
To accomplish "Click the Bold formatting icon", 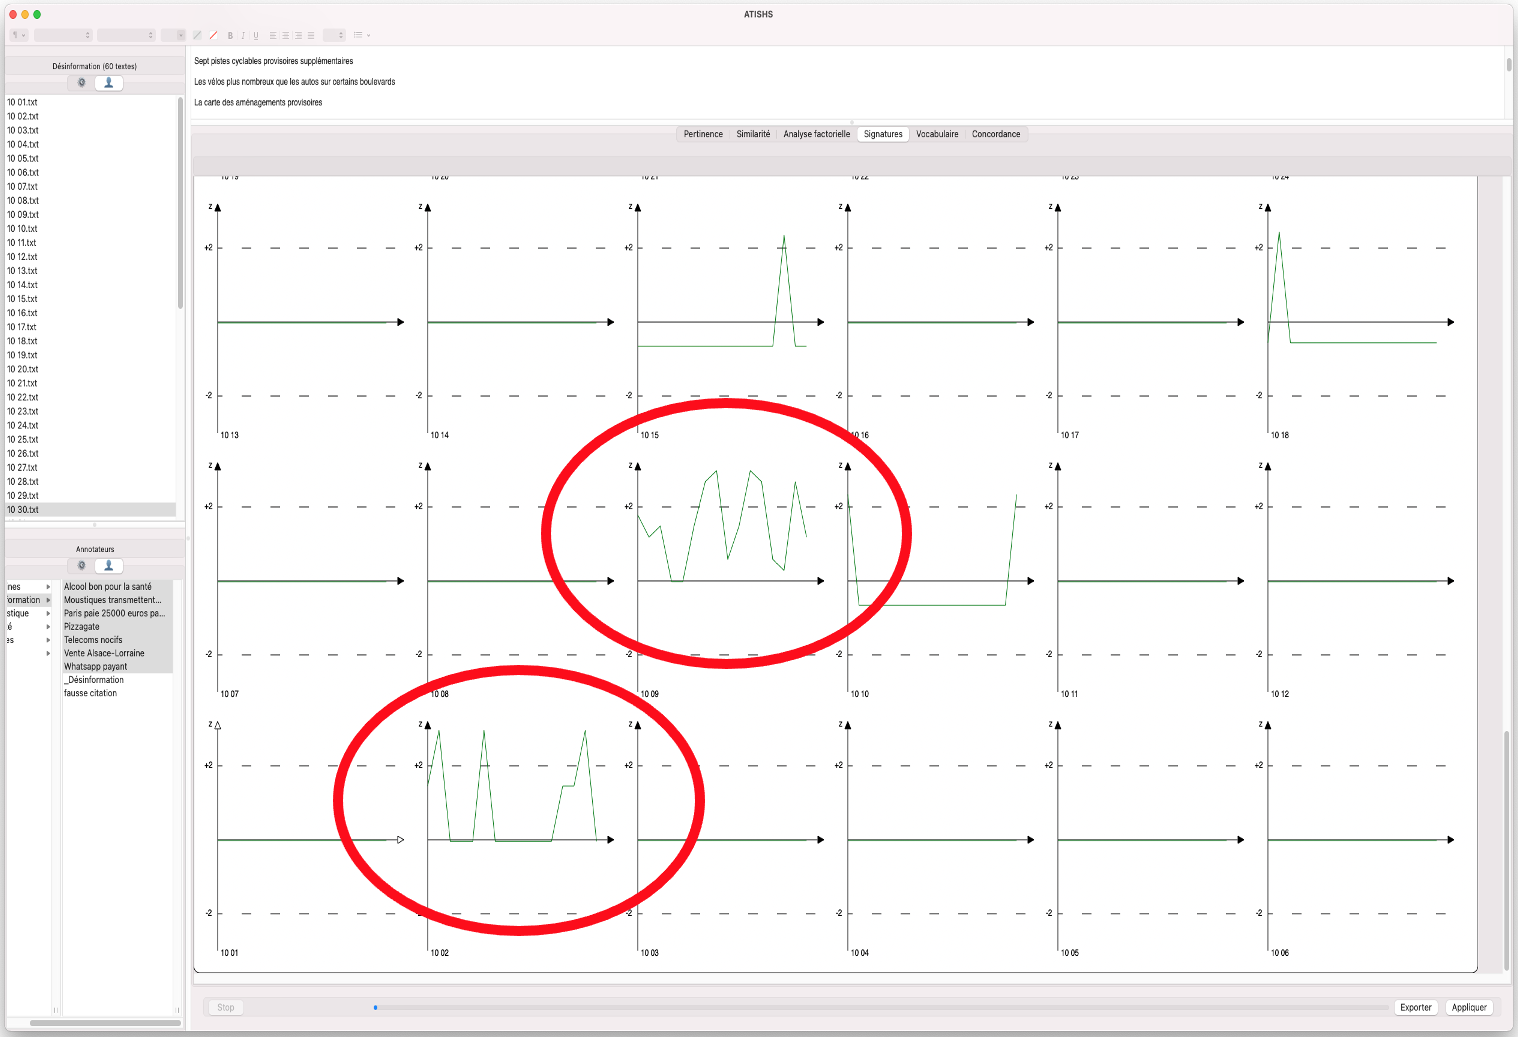I will (x=230, y=35).
